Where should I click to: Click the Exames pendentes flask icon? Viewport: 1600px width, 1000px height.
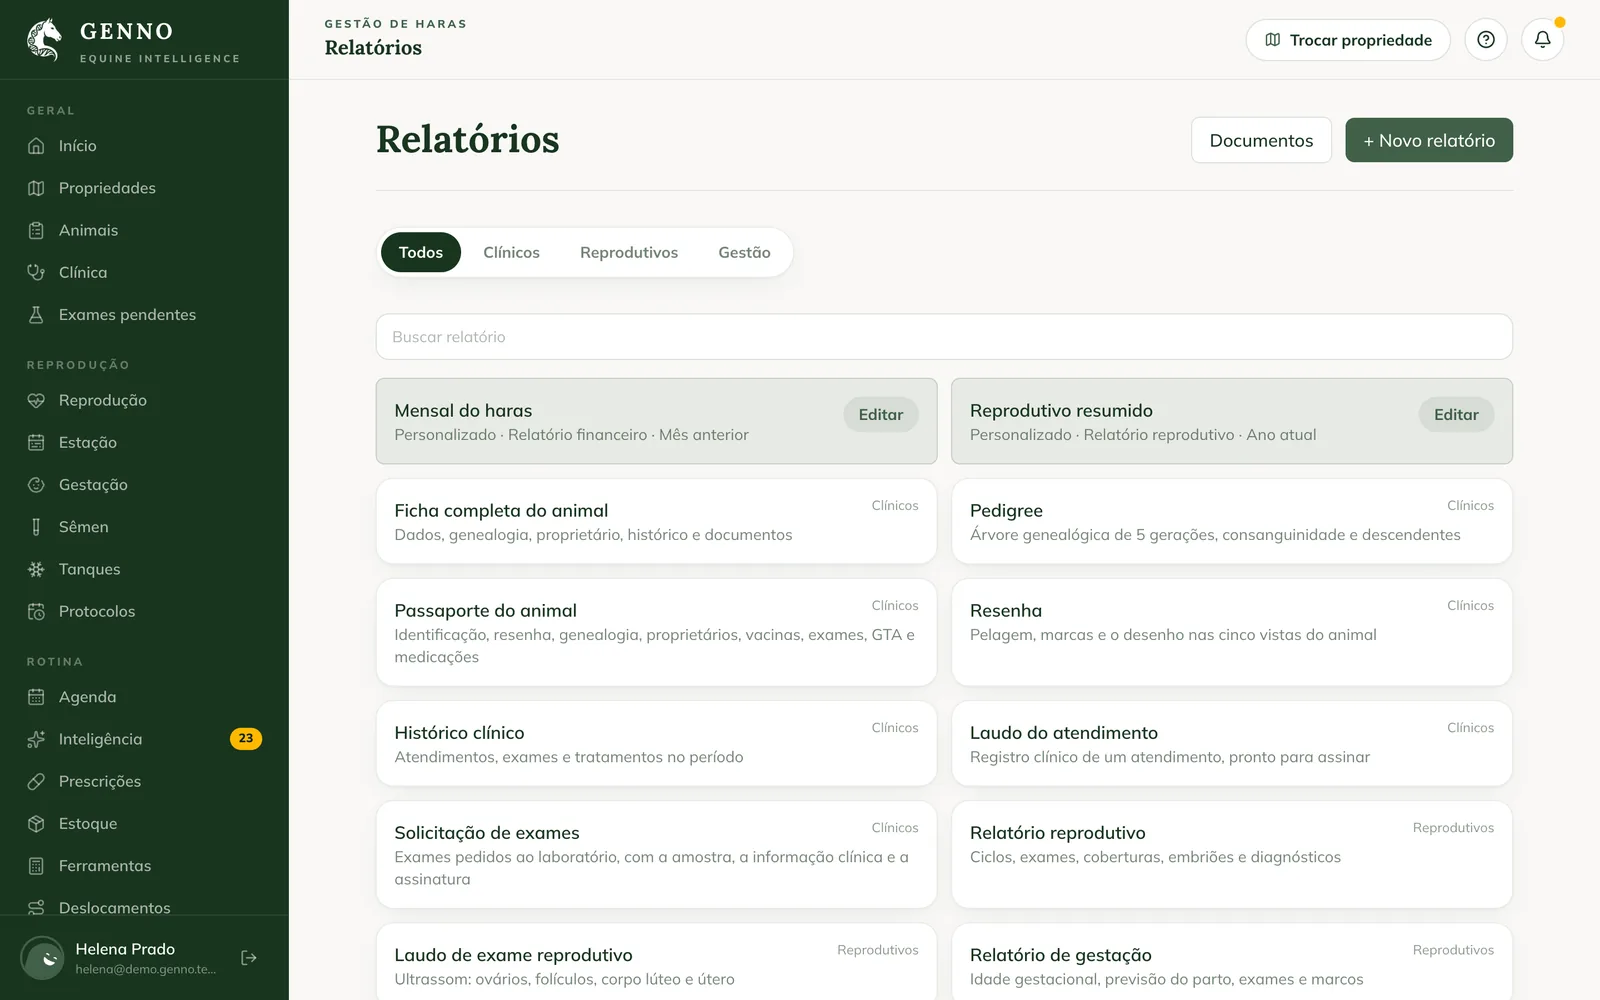point(36,314)
